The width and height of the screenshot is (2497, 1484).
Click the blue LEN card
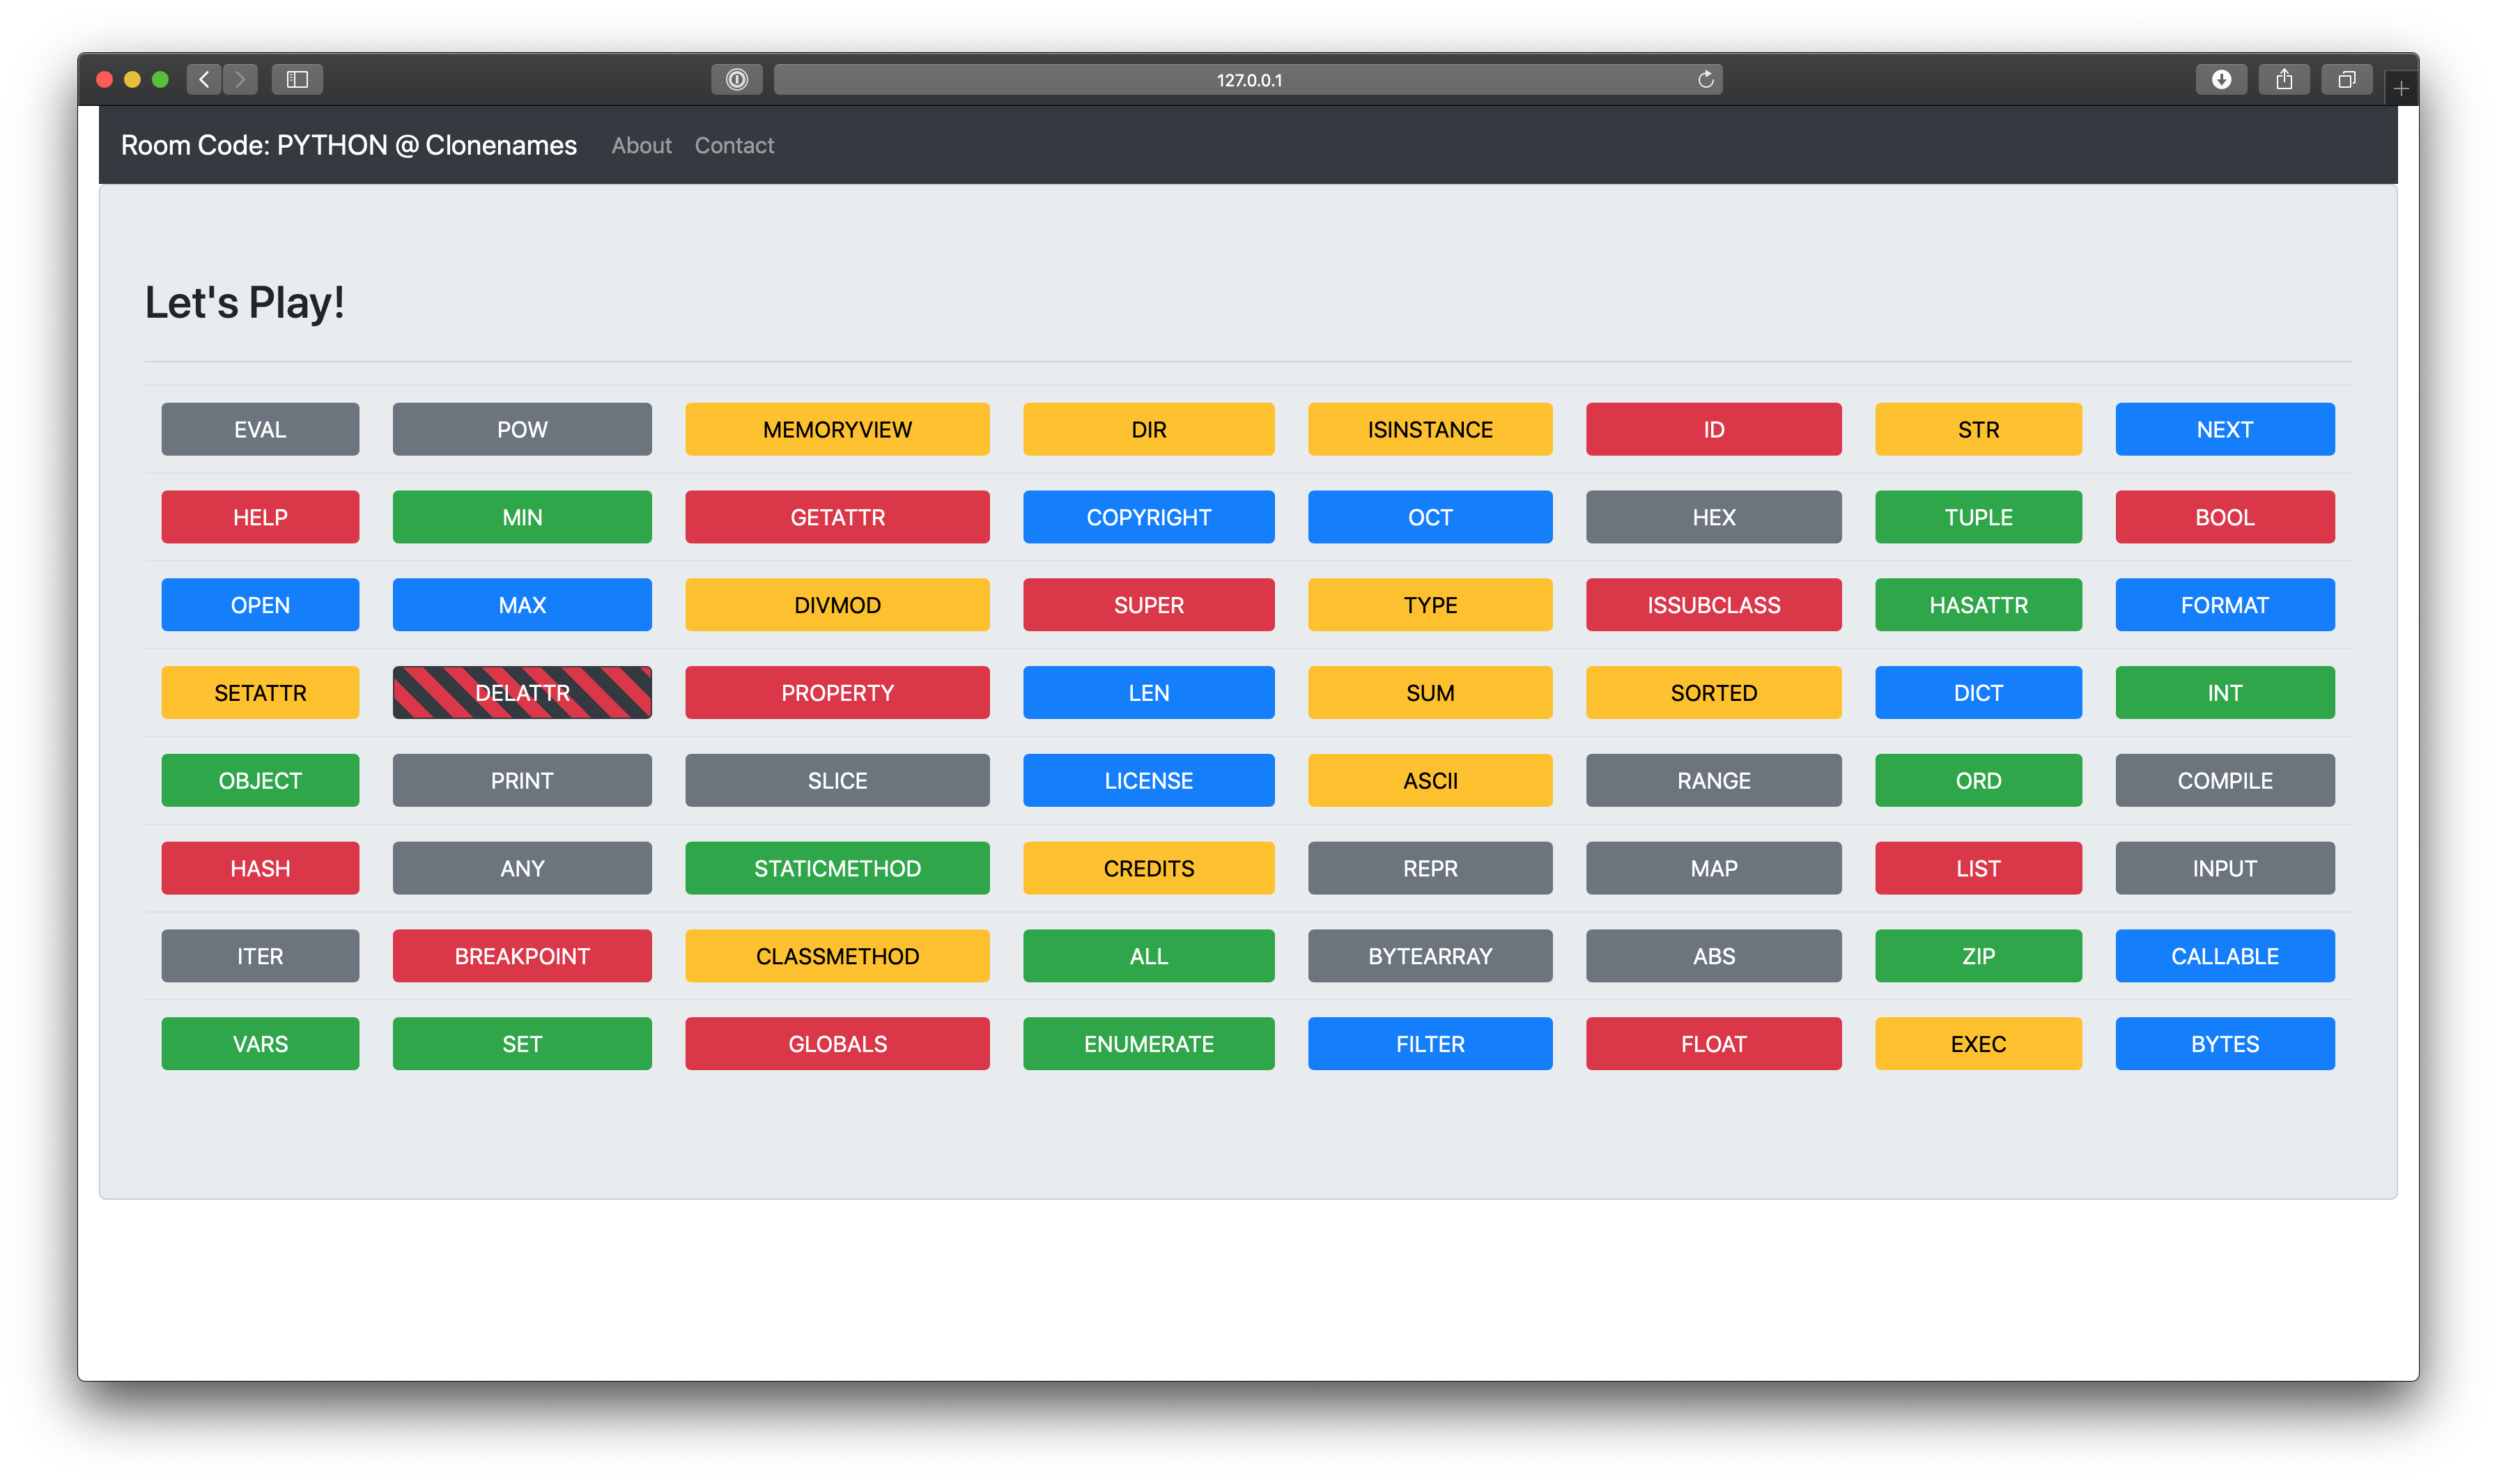coord(1148,693)
